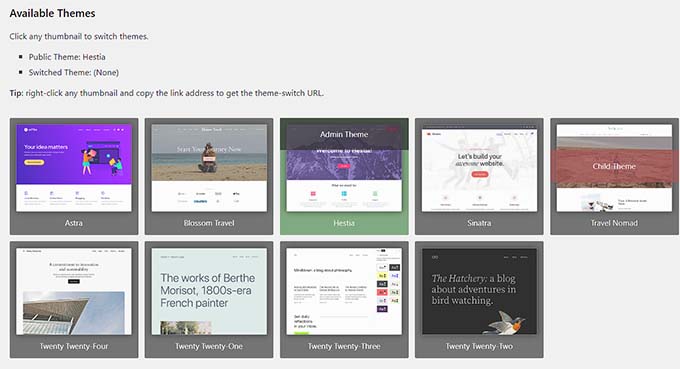The image size is (680, 369).
Task: Switch to the Astra theme thumbnail
Action: click(74, 168)
